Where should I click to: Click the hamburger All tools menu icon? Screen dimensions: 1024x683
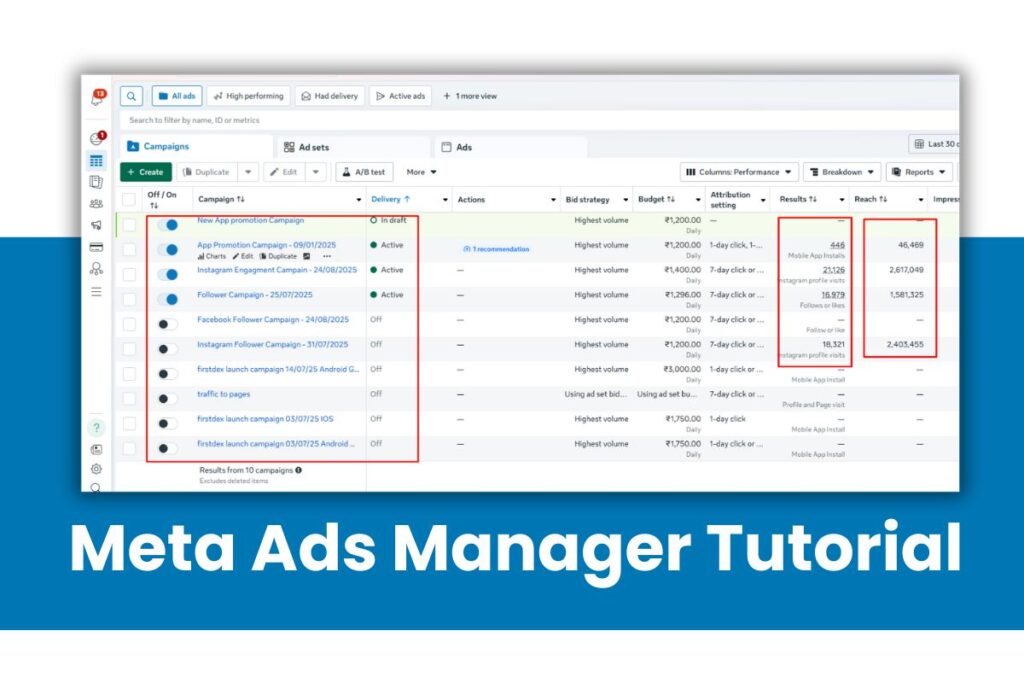pos(96,291)
